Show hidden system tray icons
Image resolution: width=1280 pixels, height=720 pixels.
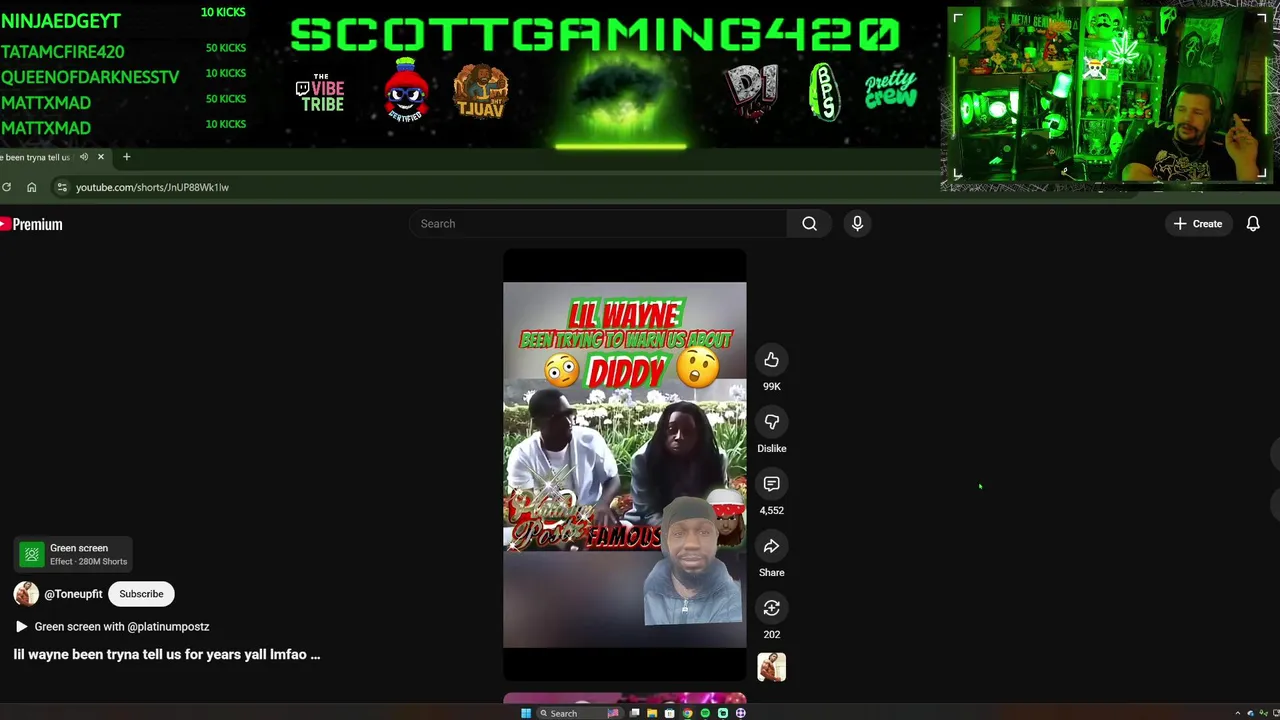pyautogui.click(x=1238, y=713)
